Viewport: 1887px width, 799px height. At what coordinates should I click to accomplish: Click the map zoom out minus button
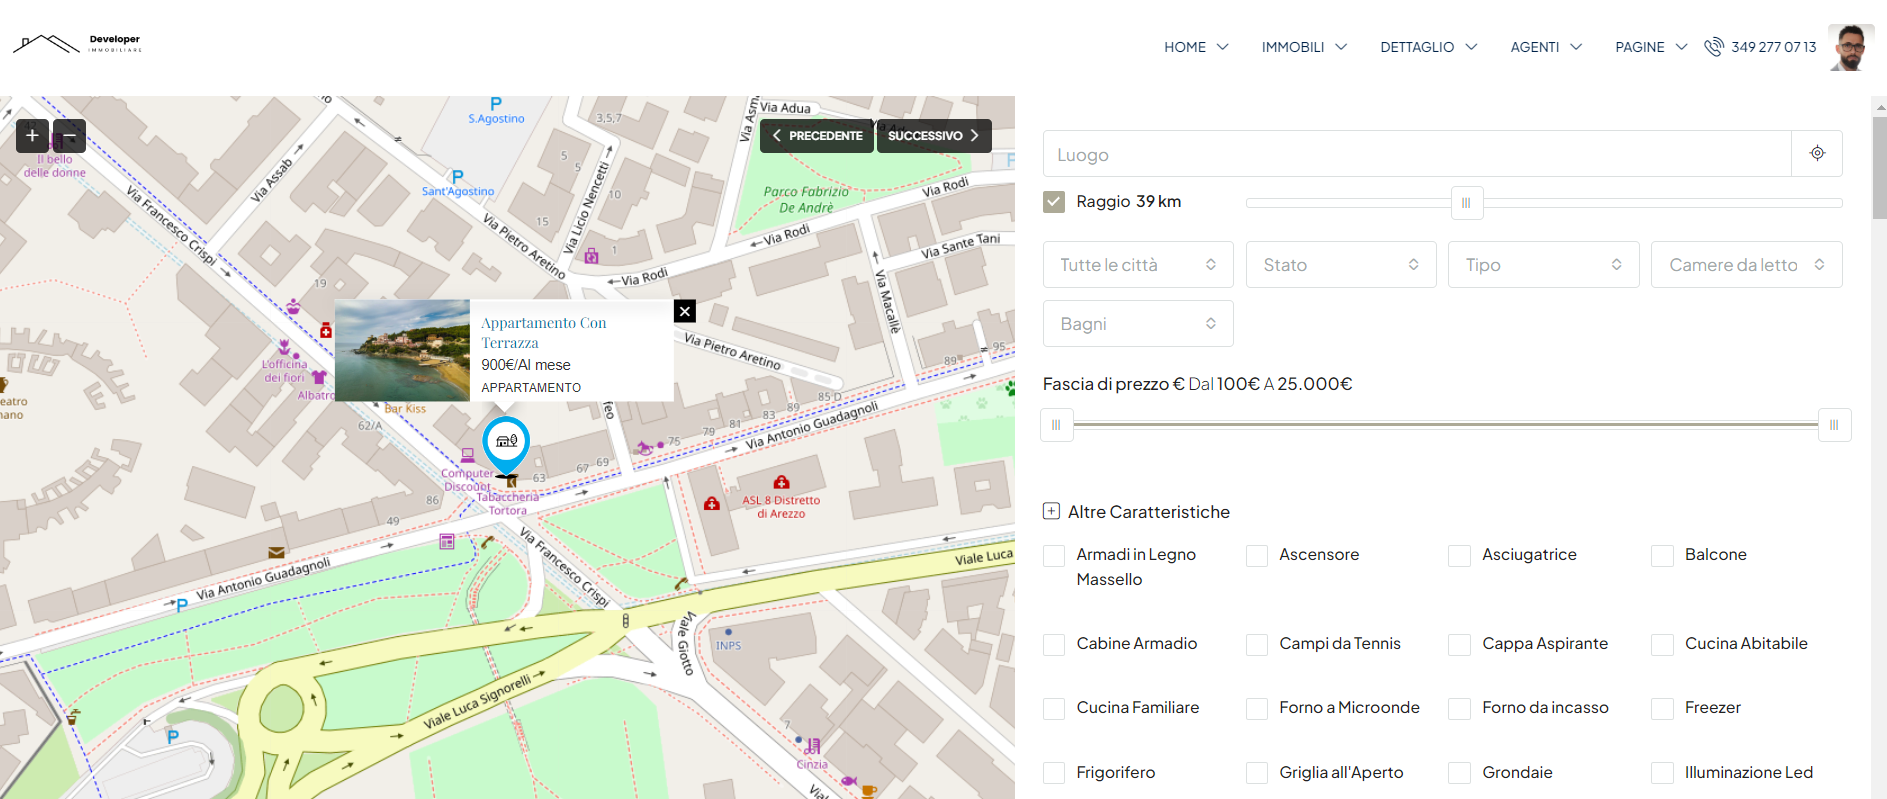(70, 136)
